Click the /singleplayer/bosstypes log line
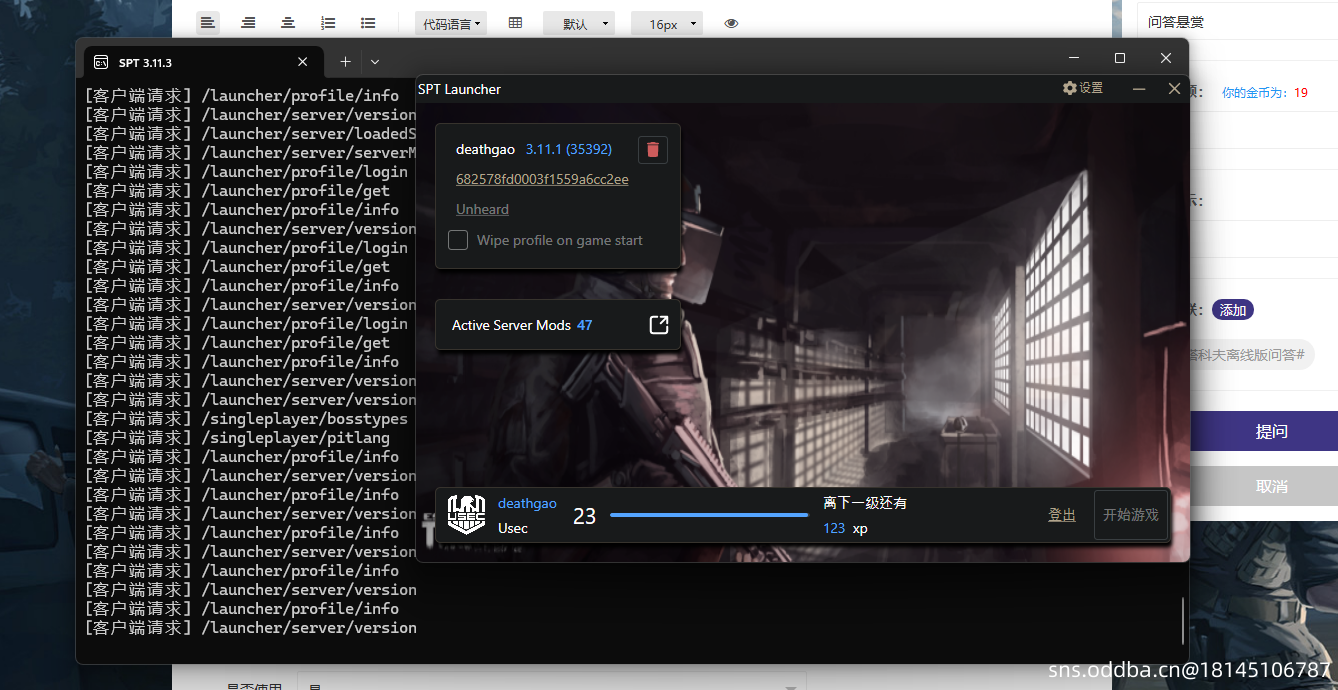 [246, 418]
